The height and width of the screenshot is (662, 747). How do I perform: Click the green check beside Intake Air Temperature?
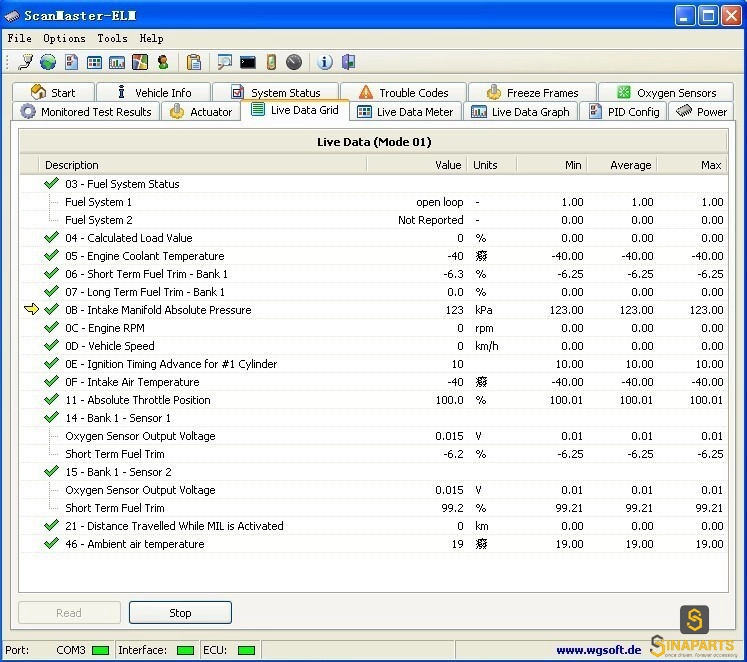(51, 381)
